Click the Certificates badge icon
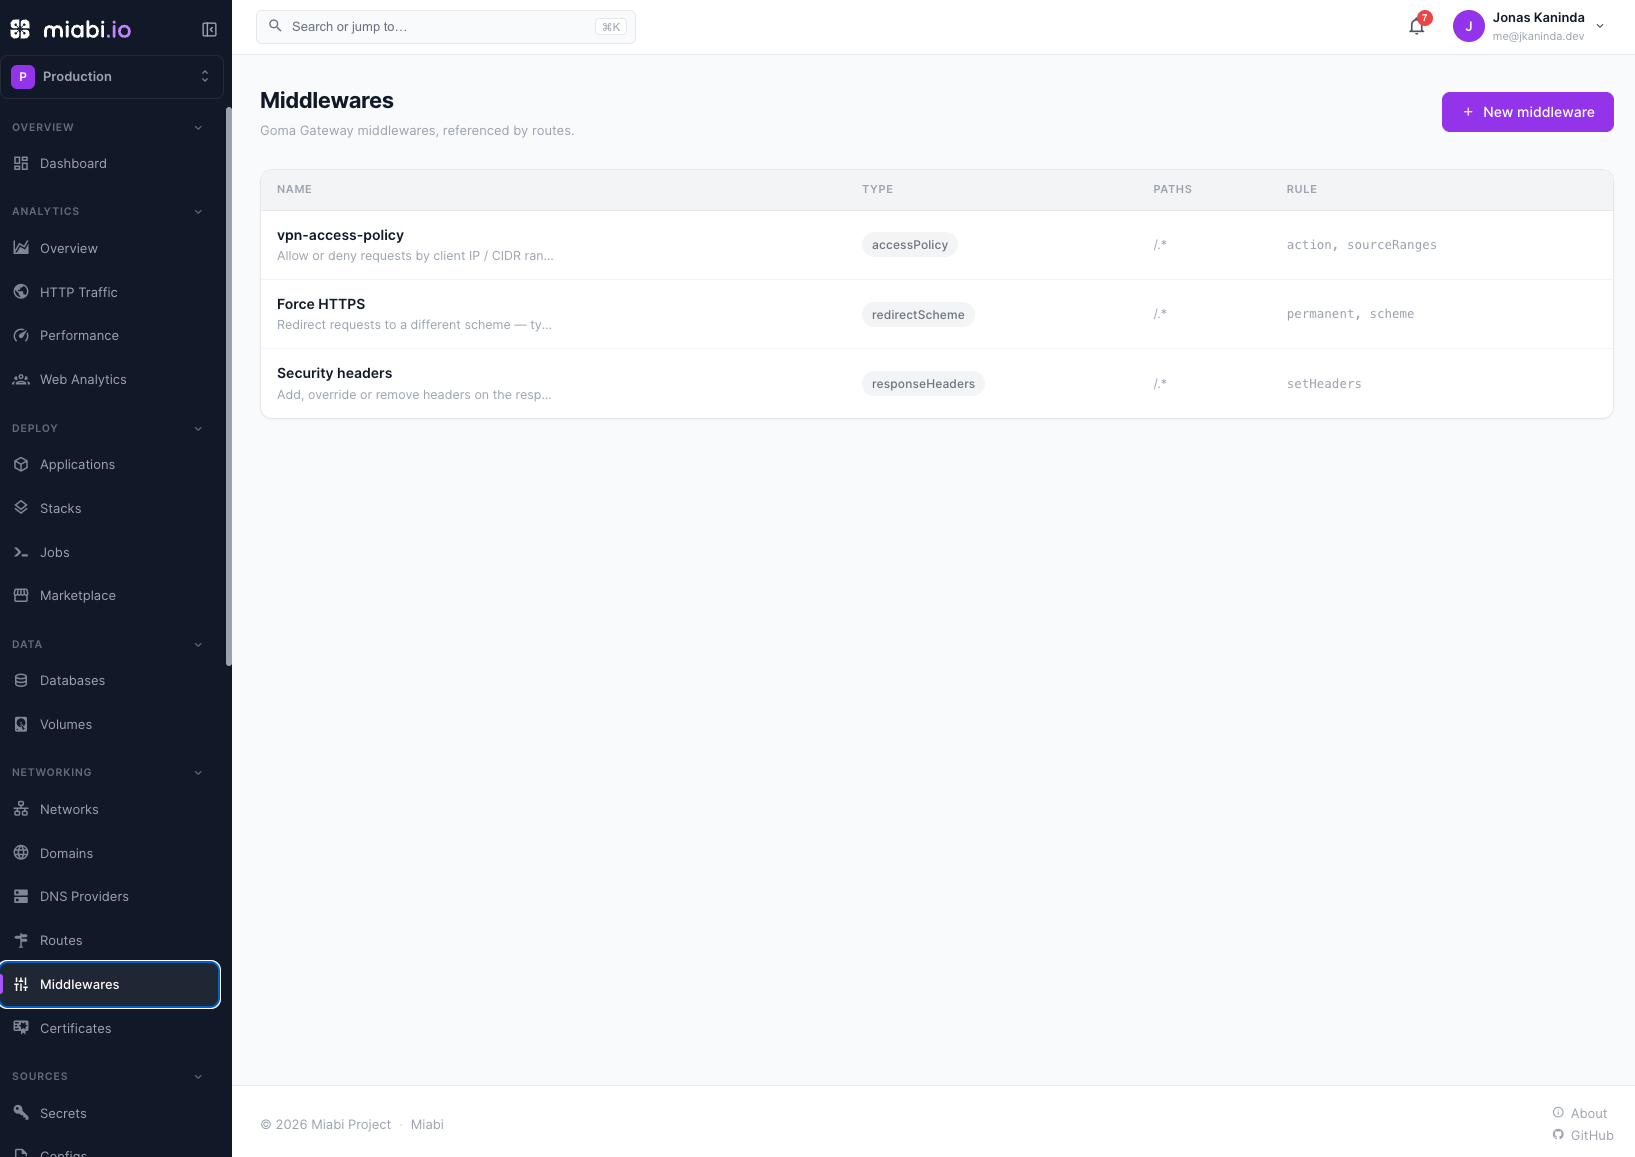The width and height of the screenshot is (1635, 1157). (21, 1028)
